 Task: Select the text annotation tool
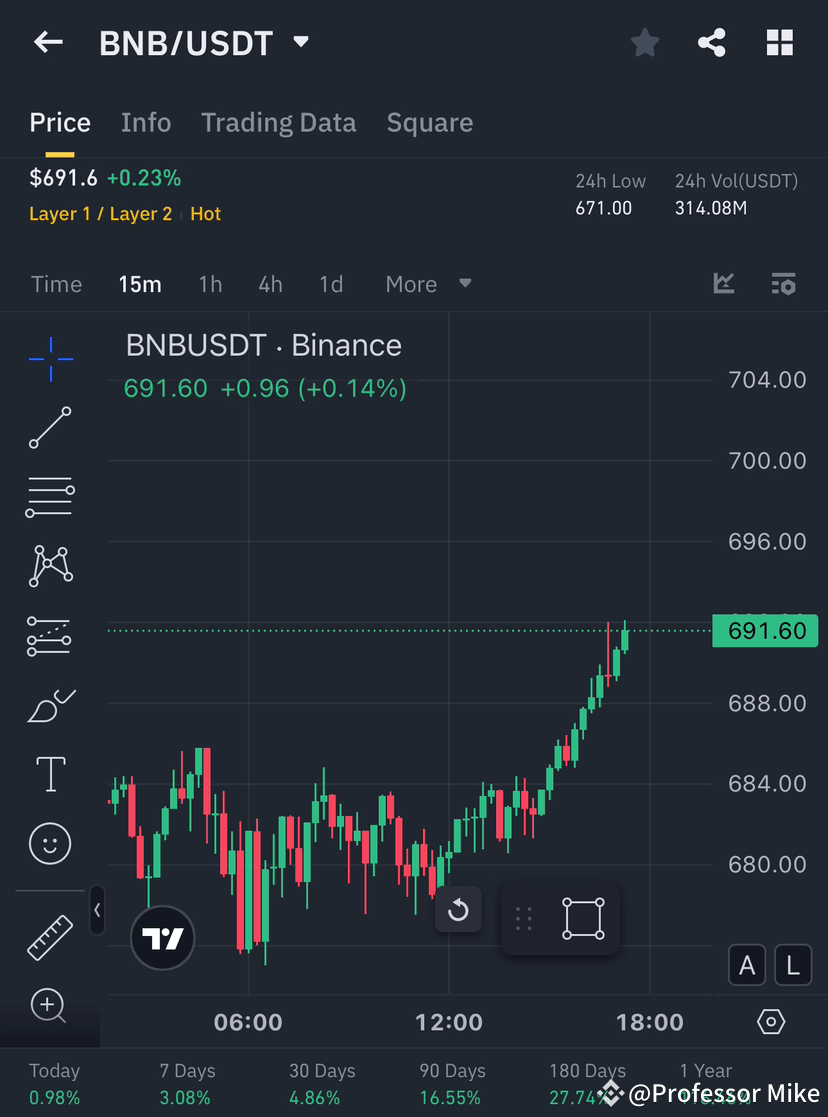click(50, 774)
